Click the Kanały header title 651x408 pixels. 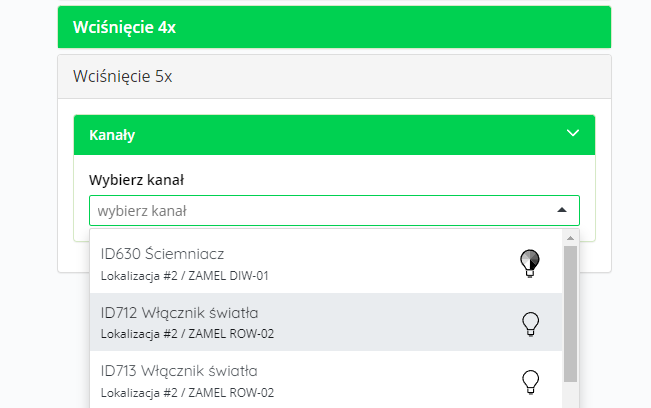112,135
